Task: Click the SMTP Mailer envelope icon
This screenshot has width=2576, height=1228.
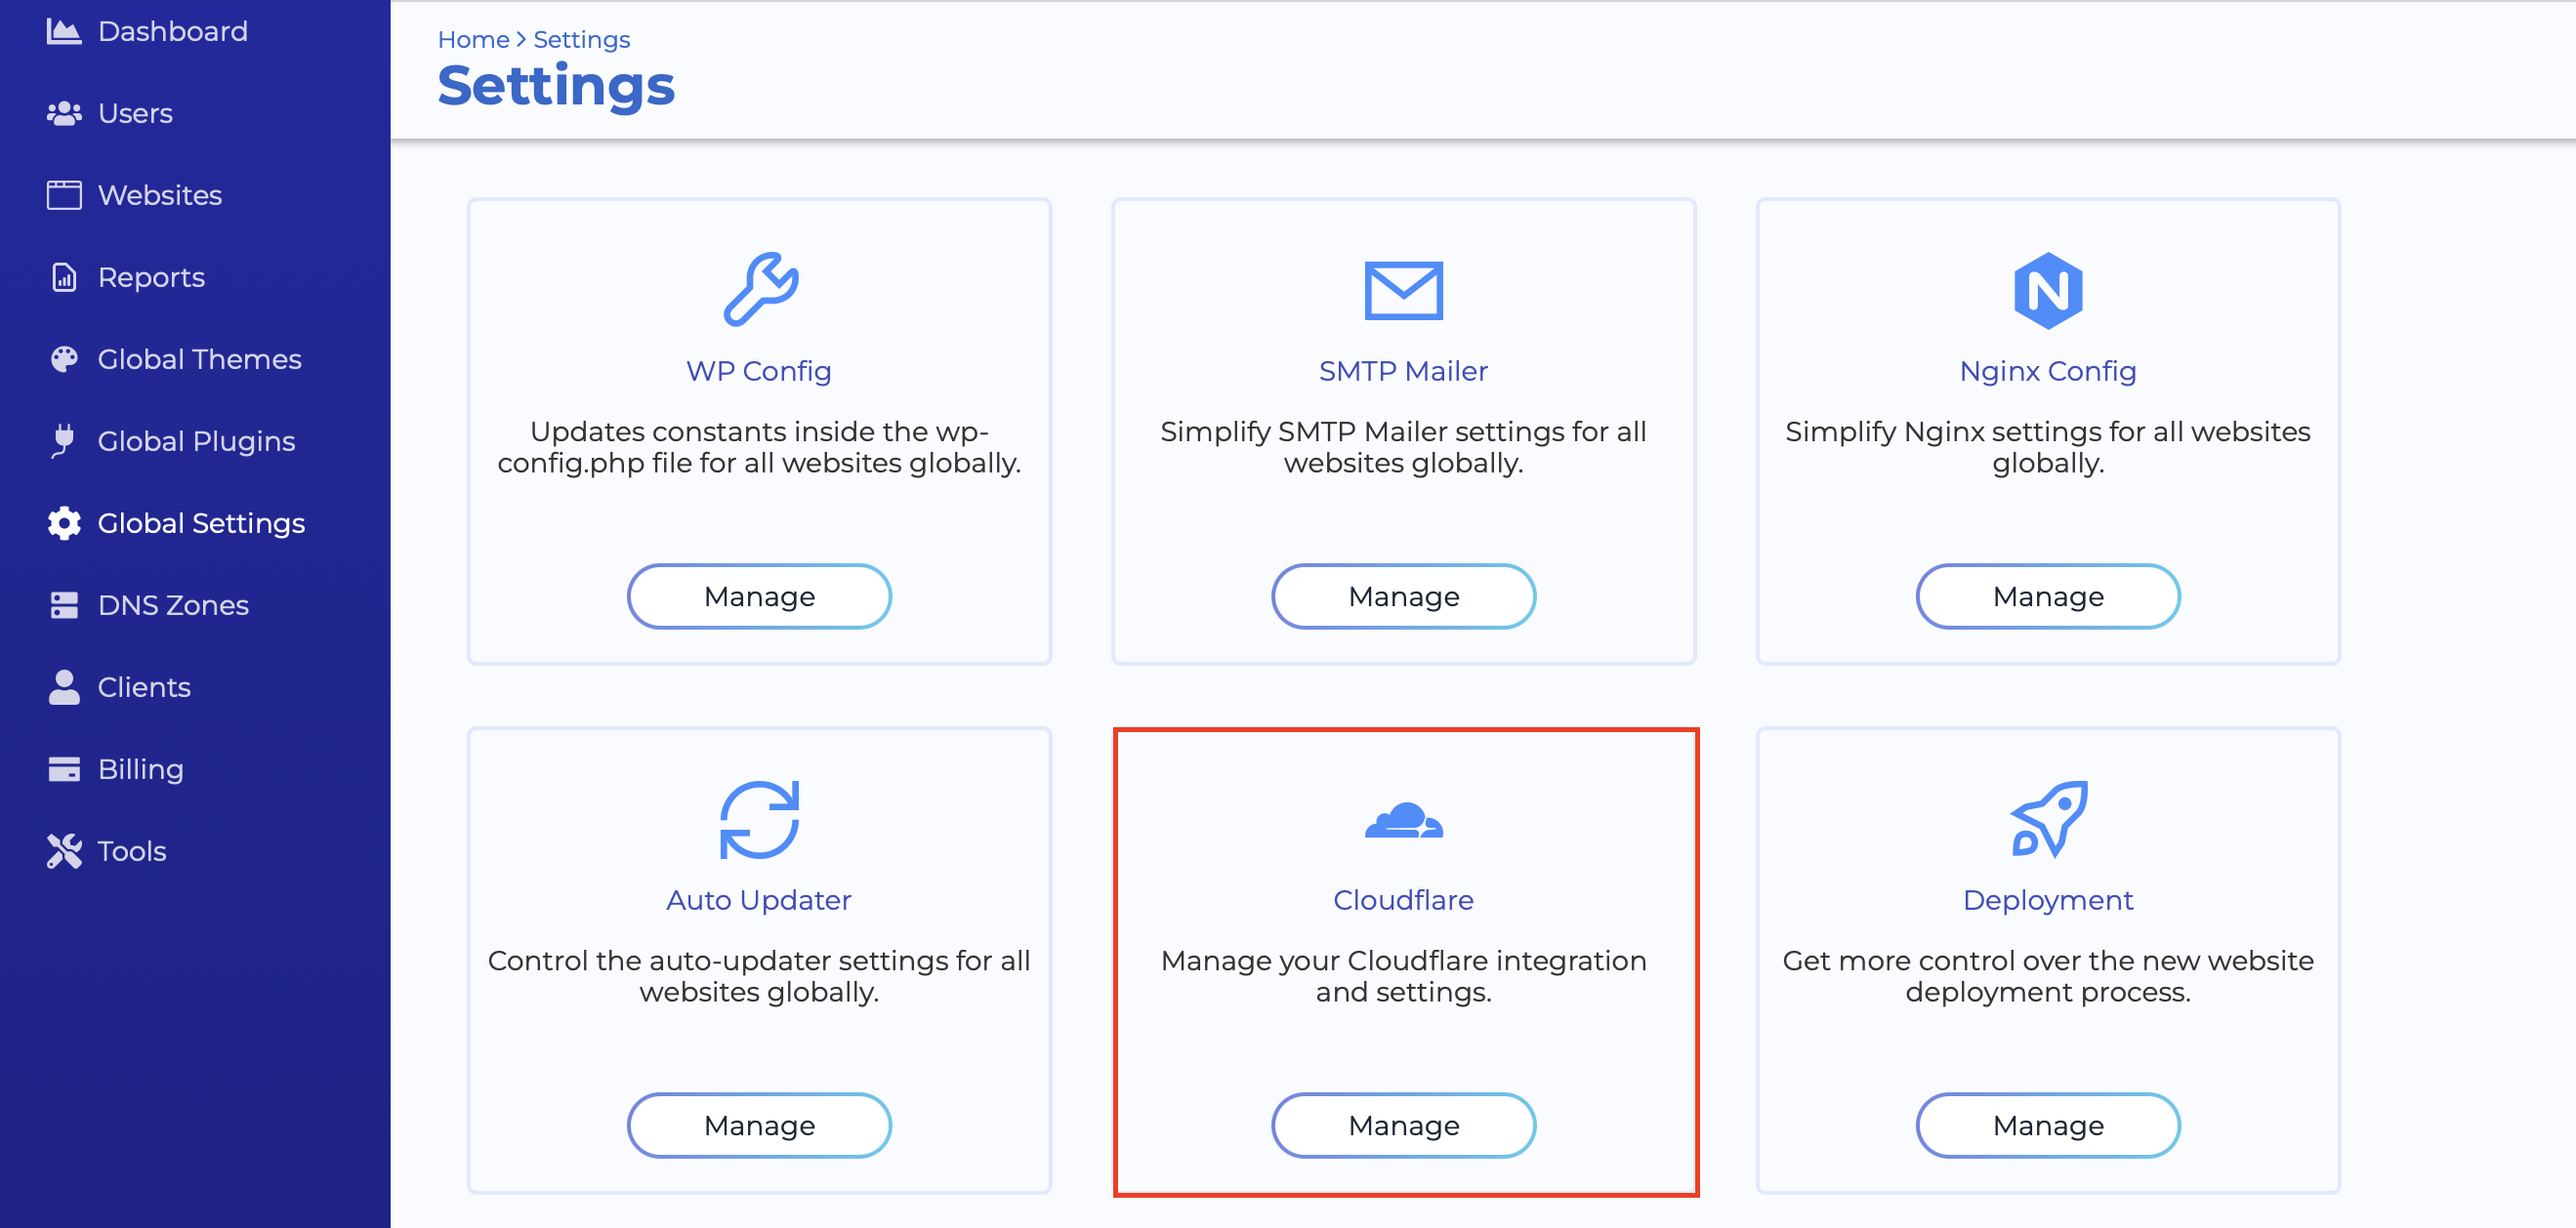Action: click(x=1403, y=292)
